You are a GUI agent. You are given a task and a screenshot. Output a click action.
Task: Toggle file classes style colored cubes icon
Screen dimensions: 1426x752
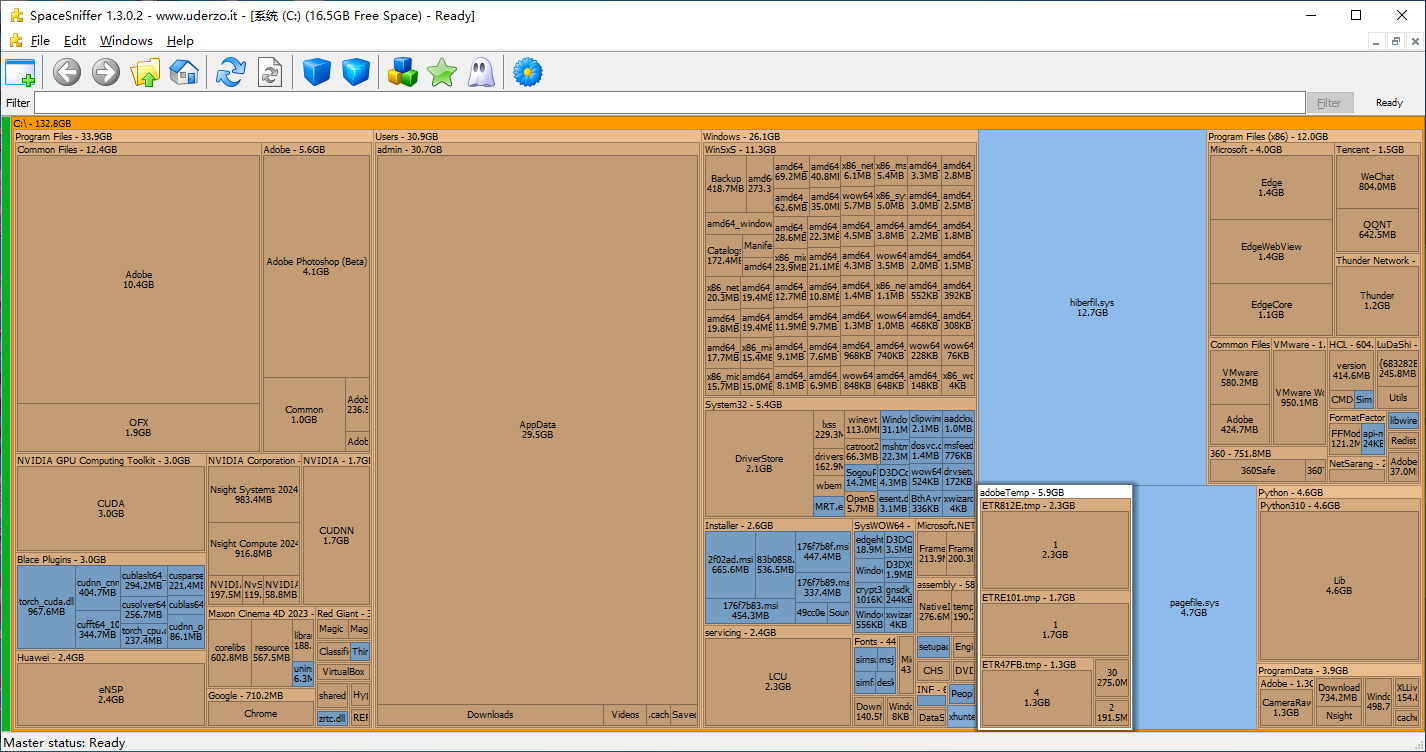pyautogui.click(x=403, y=72)
